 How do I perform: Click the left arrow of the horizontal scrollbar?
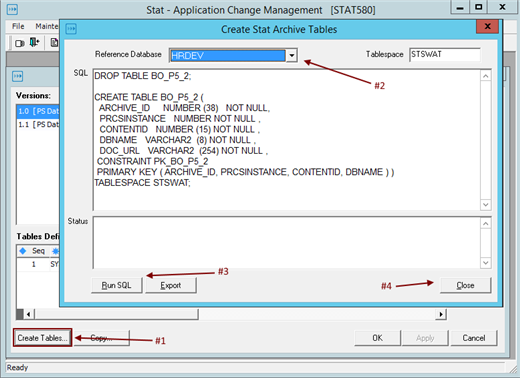29,314
